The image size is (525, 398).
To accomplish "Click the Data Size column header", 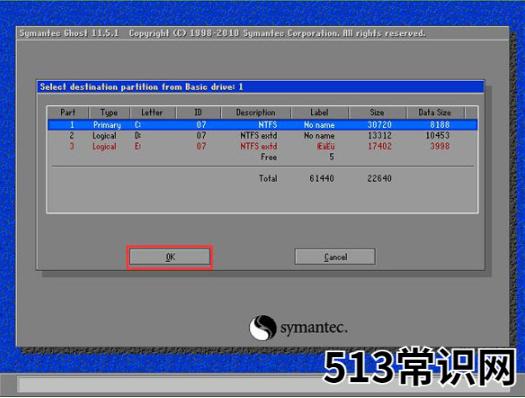I will coord(435,112).
